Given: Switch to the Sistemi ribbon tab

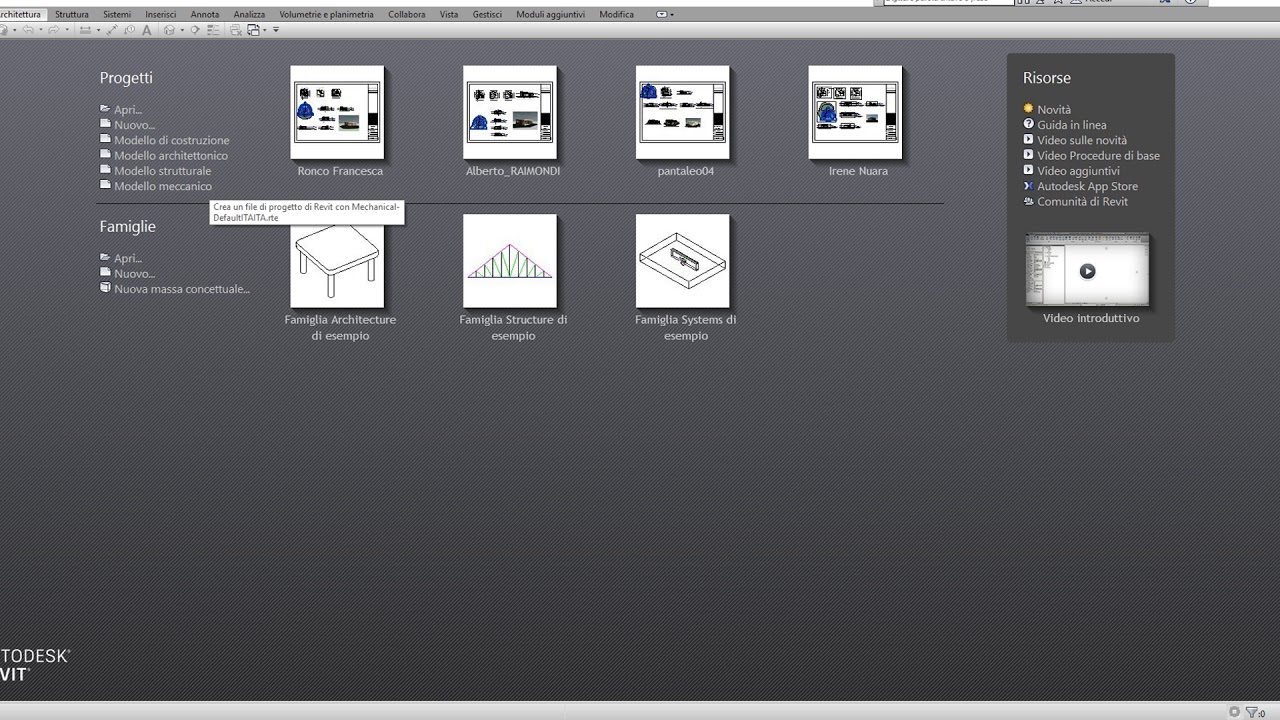Looking at the screenshot, I should [117, 15].
